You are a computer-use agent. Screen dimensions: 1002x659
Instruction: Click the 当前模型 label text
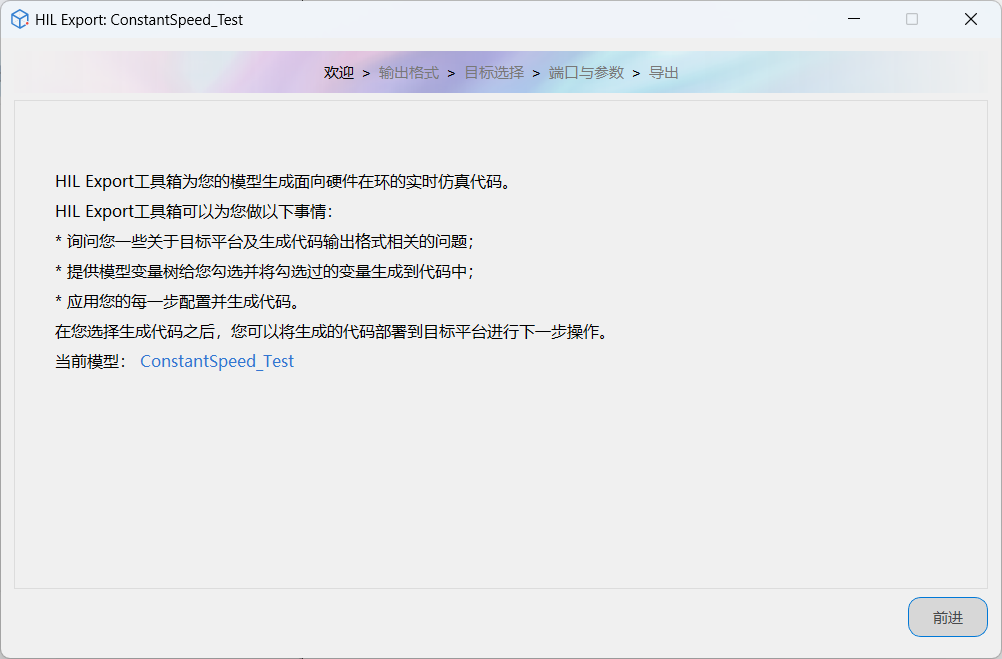pyautogui.click(x=90, y=362)
